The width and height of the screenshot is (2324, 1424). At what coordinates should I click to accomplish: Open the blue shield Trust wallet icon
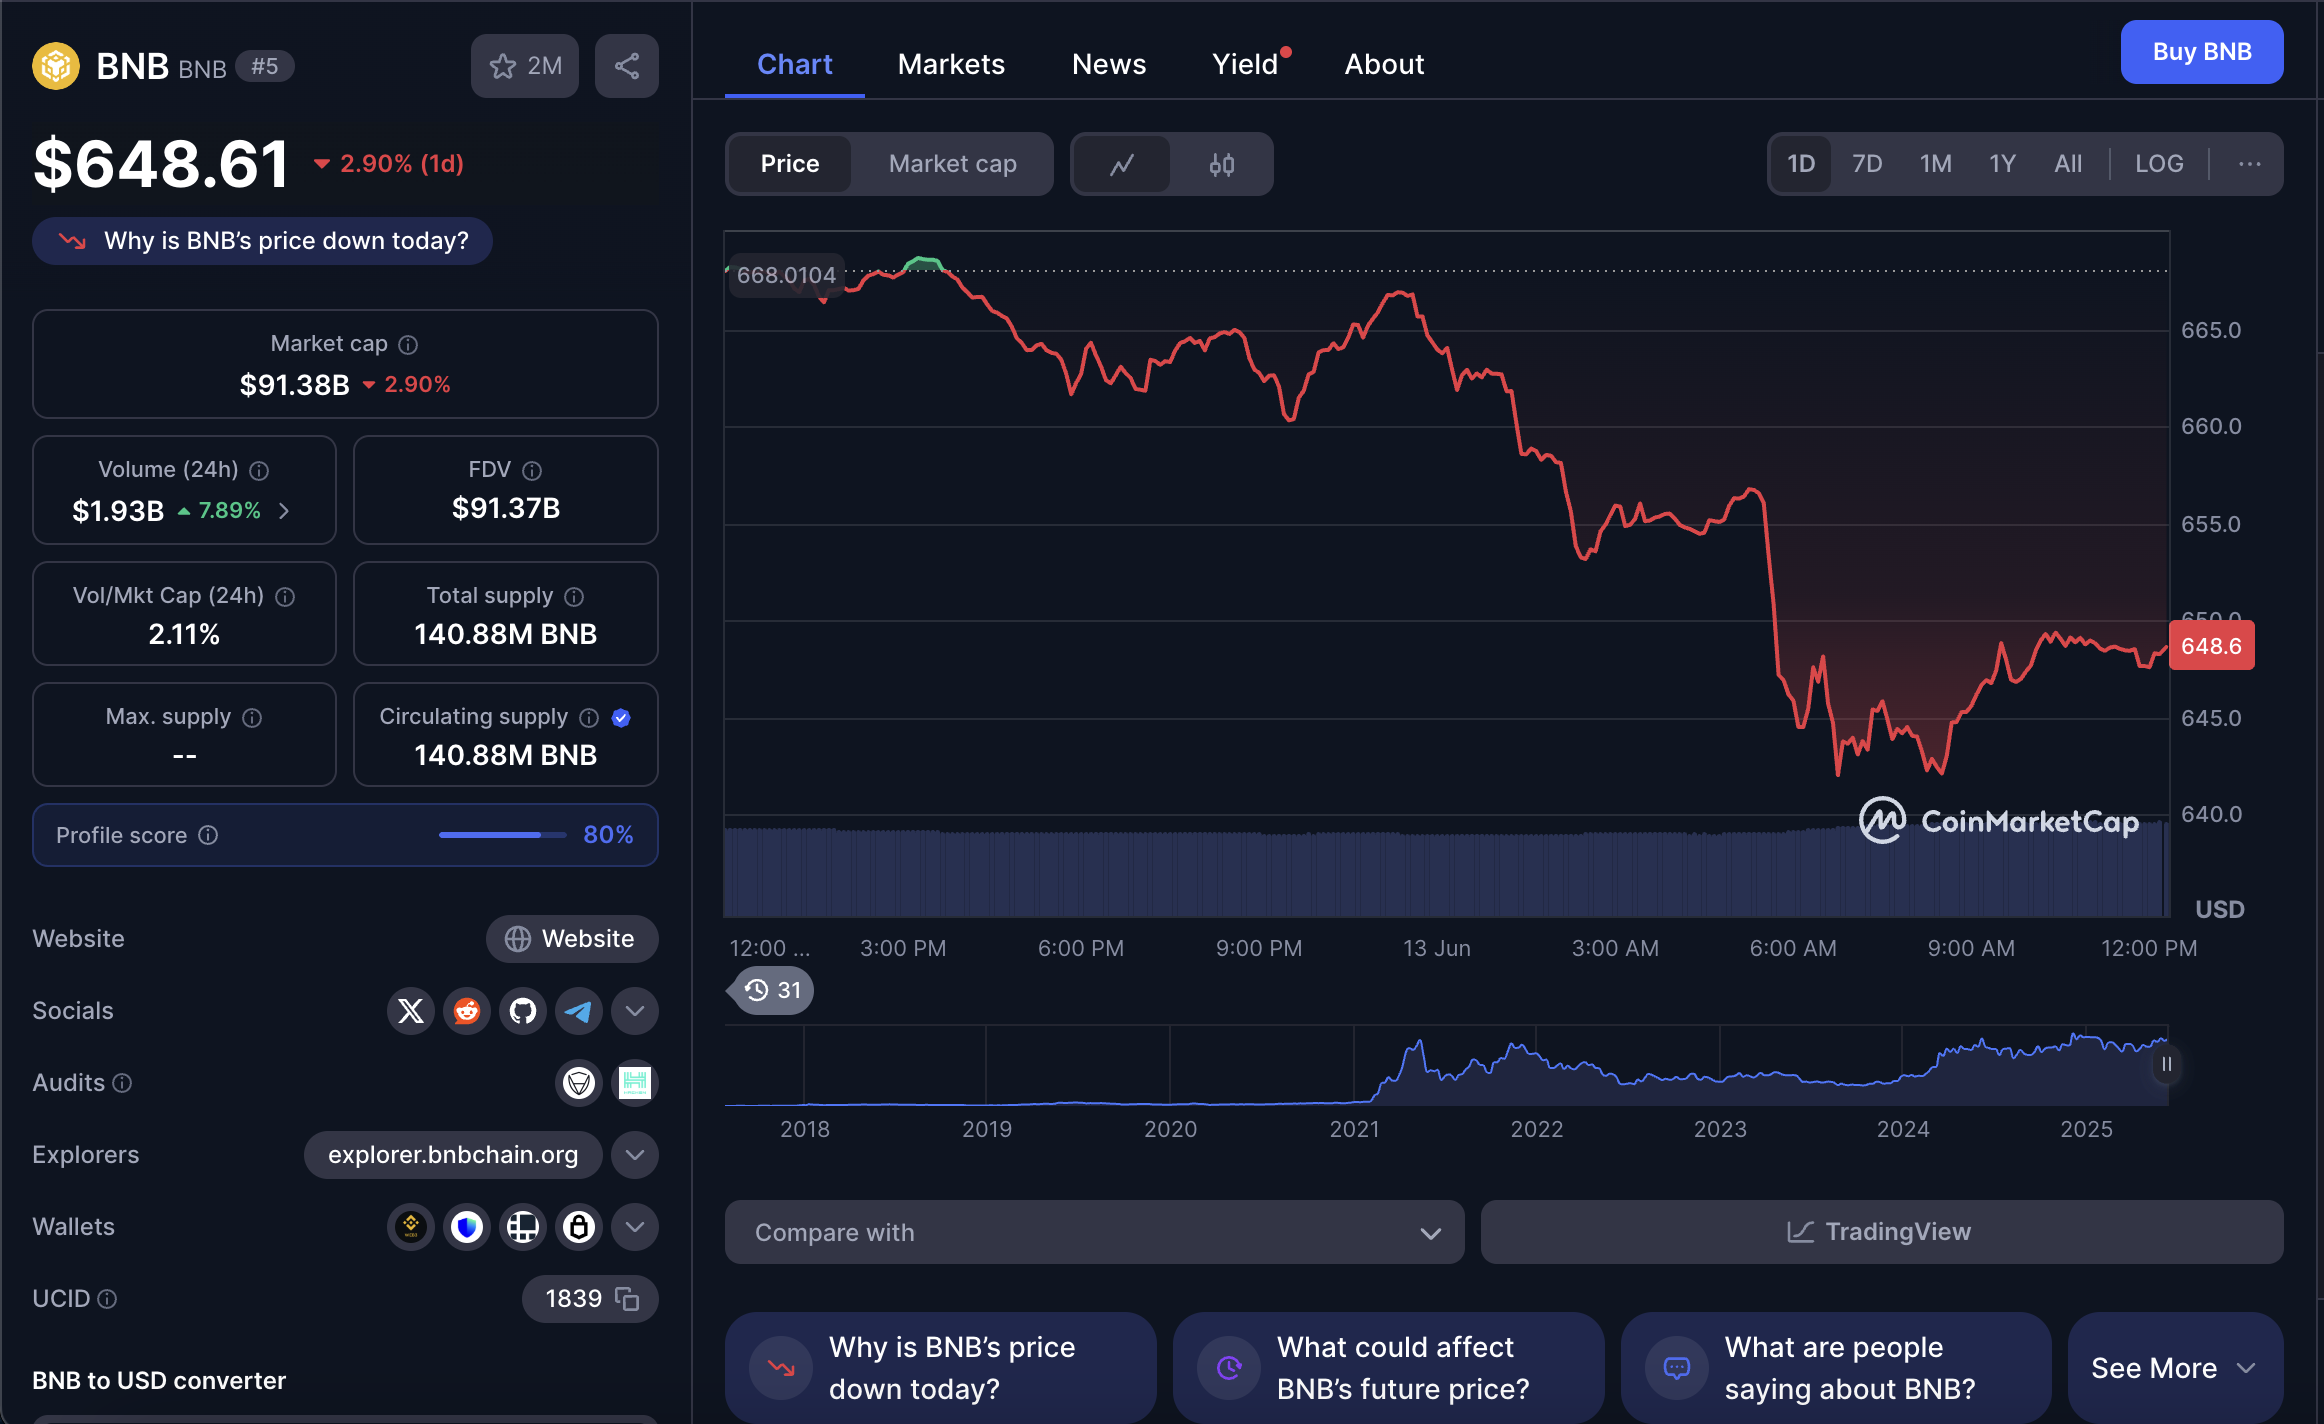467,1227
